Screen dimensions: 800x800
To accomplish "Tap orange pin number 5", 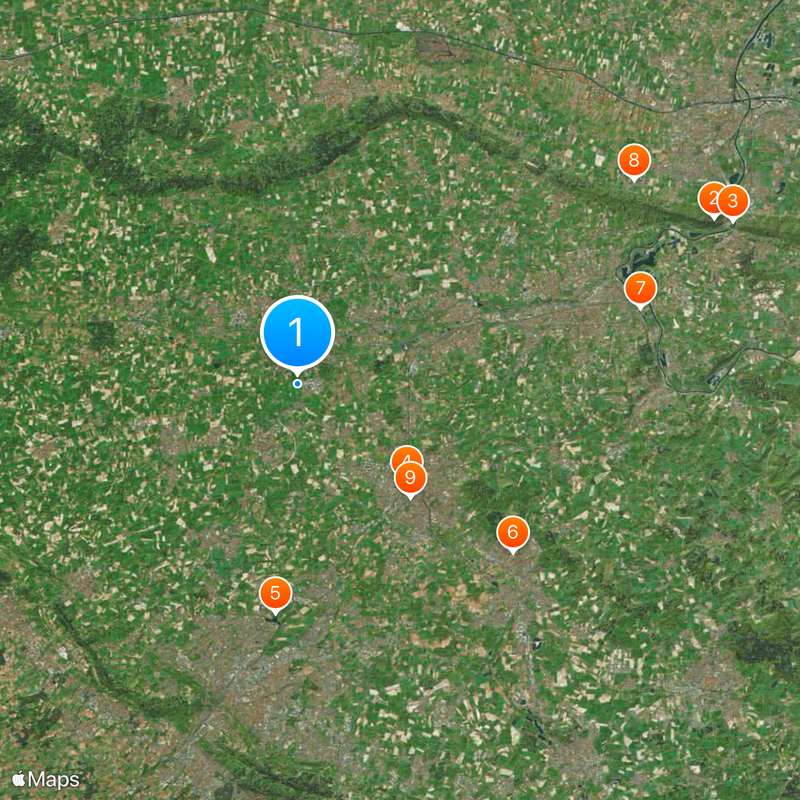I will point(276,594).
